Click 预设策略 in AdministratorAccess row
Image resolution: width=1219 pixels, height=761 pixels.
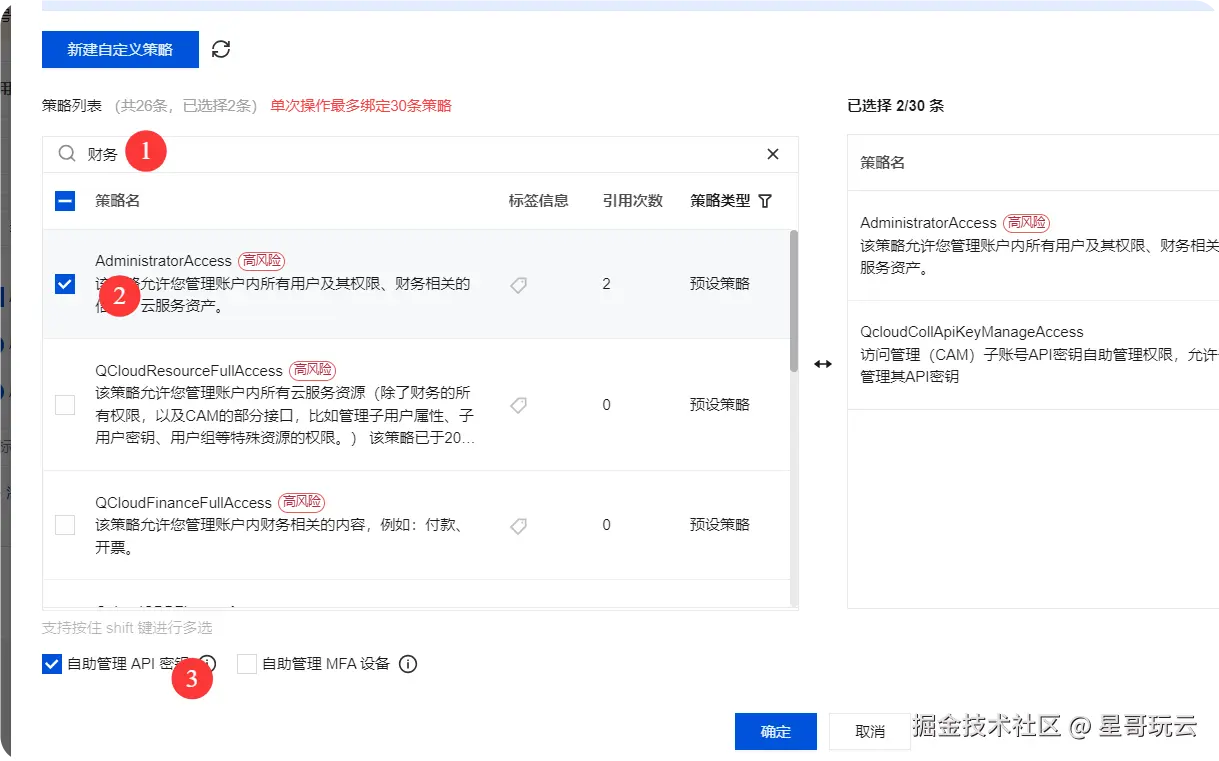pos(720,284)
